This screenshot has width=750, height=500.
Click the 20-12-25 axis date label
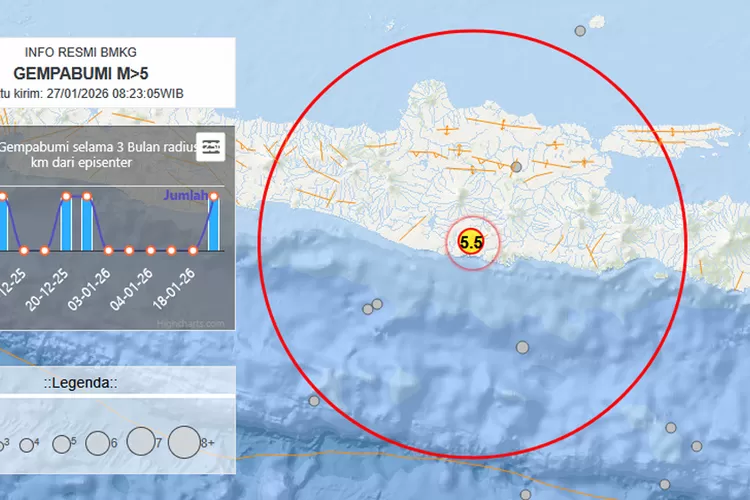(46, 290)
